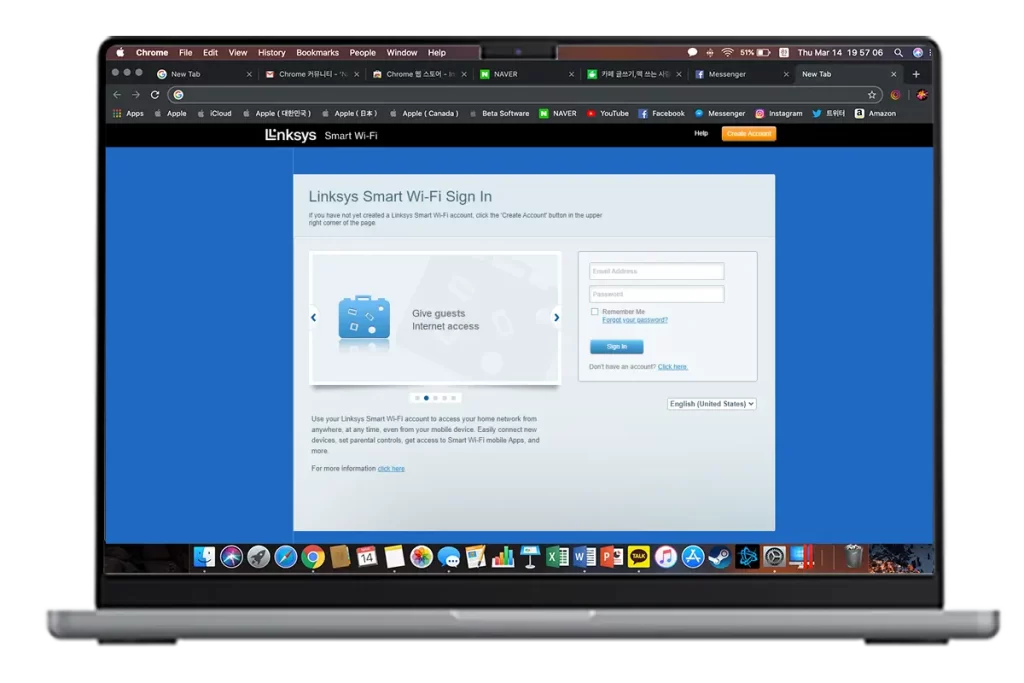
Task: Launch Siri from the Dock
Action: (x=231, y=557)
